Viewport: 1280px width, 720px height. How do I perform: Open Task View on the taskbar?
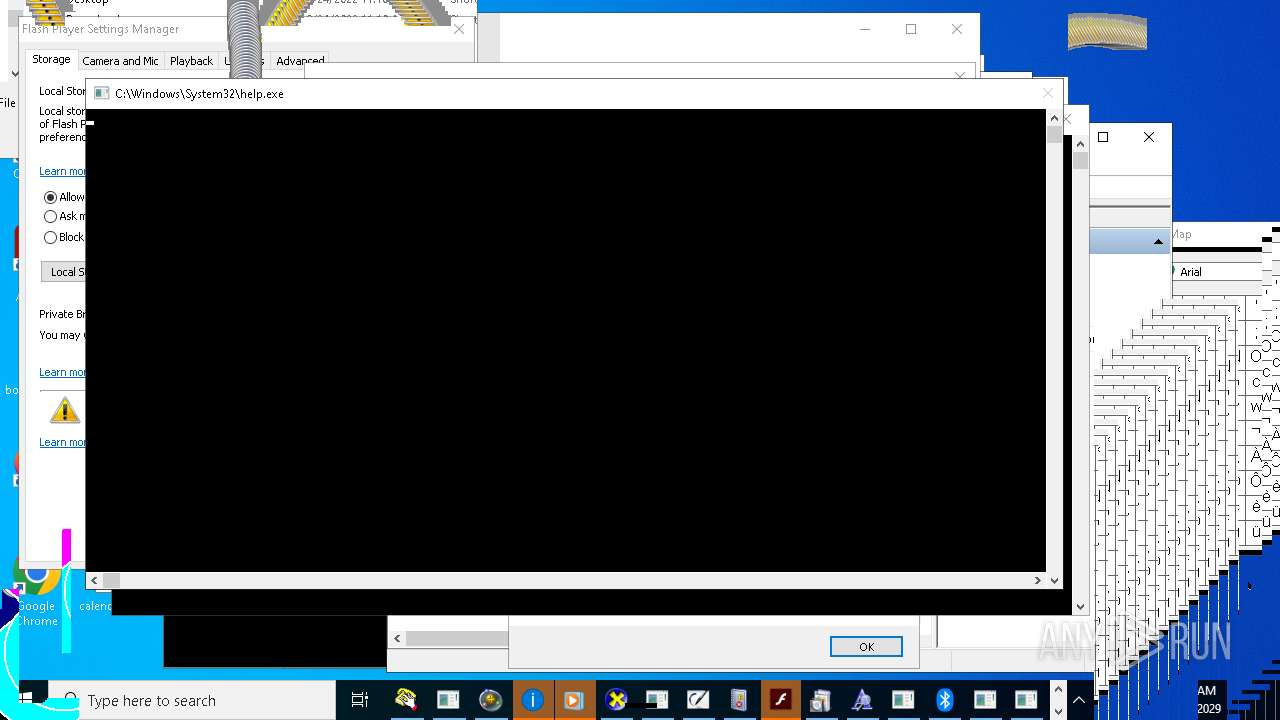(360, 700)
